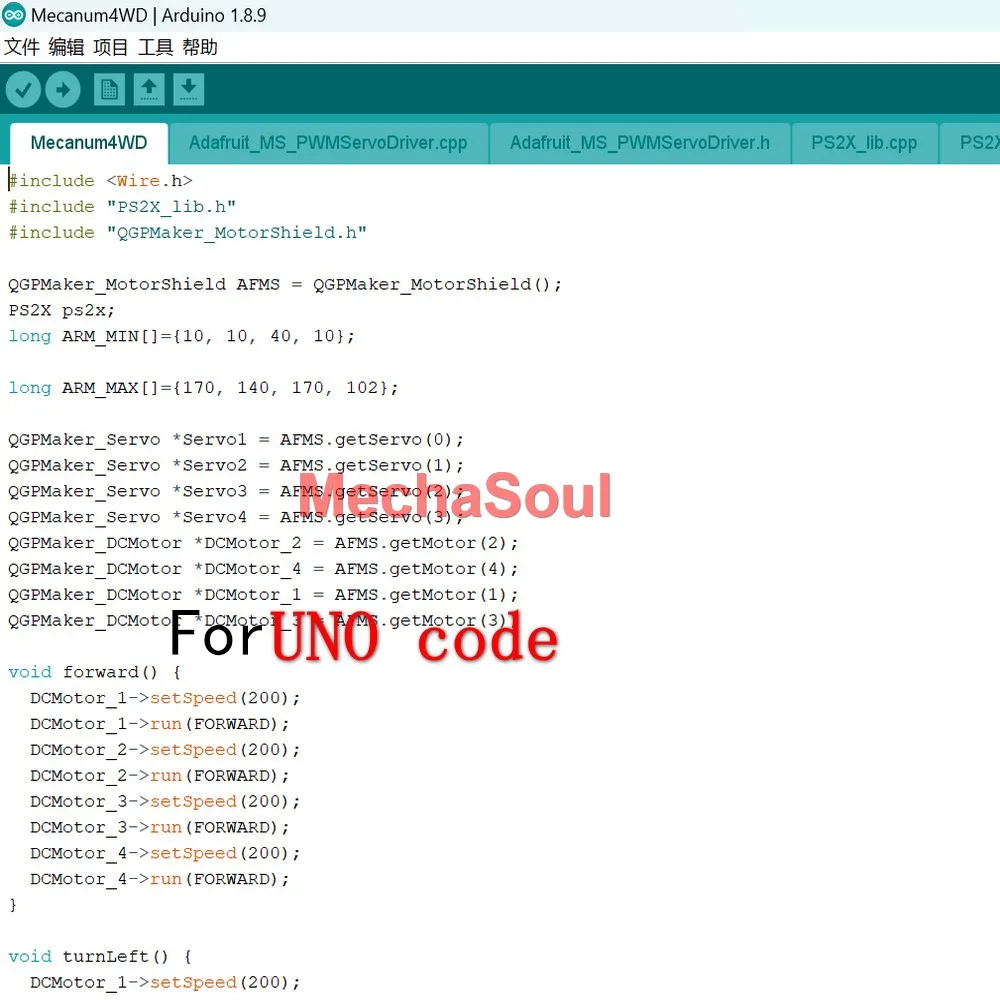Open the 编辑 menu

(x=66, y=47)
